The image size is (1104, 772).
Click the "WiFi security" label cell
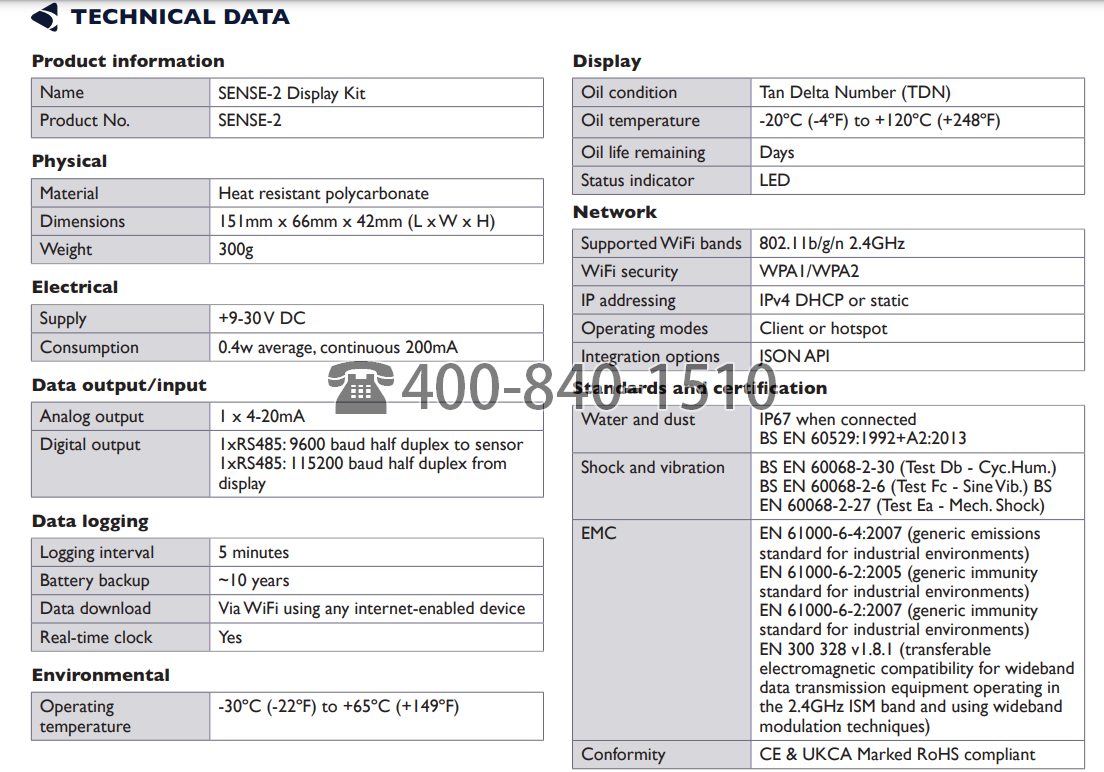(x=662, y=271)
